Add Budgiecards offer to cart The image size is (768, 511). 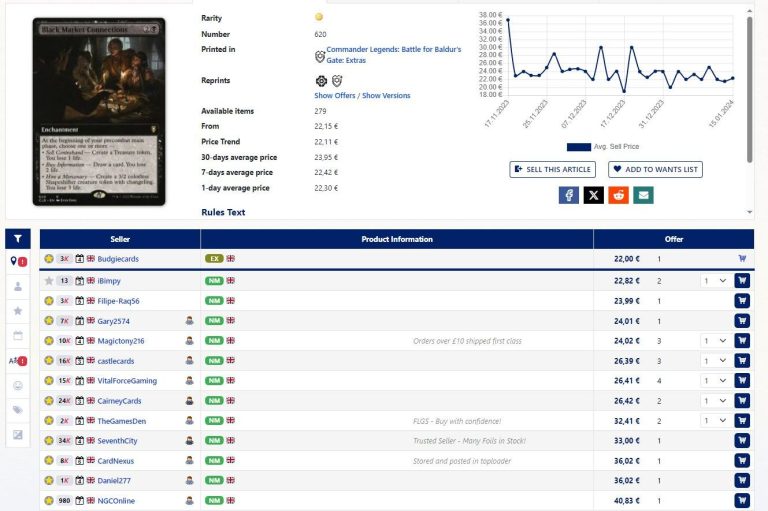[x=742, y=258]
